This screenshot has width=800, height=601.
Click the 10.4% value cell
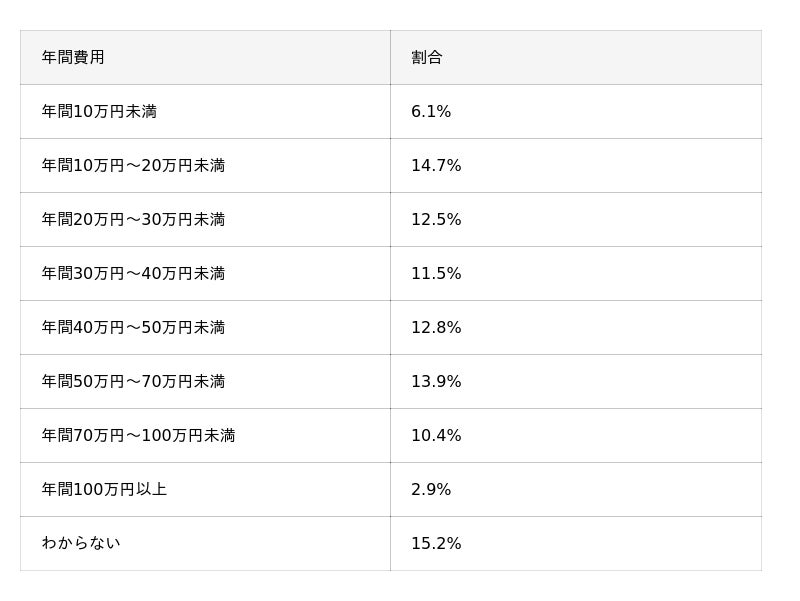[x=436, y=436]
